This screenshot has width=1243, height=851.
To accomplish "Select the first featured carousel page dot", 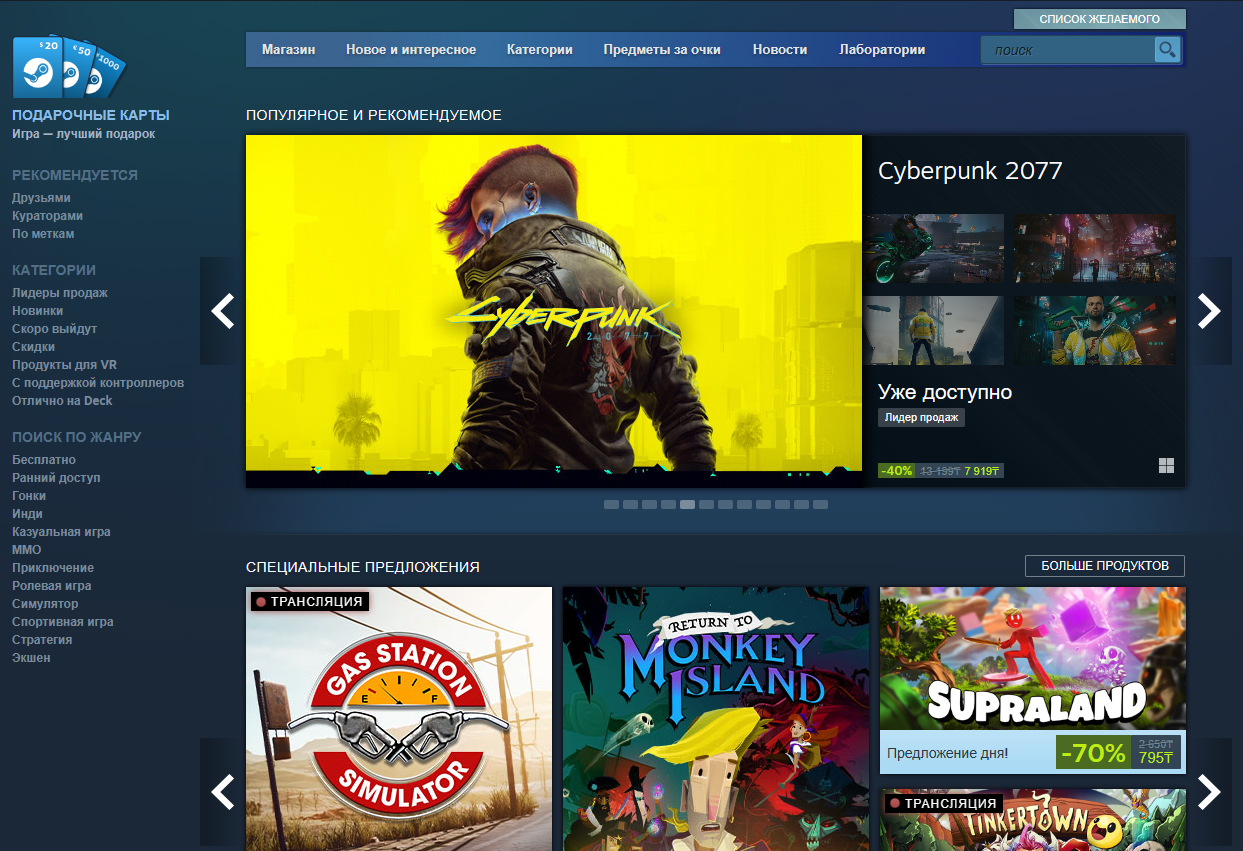I will pyautogui.click(x=611, y=505).
